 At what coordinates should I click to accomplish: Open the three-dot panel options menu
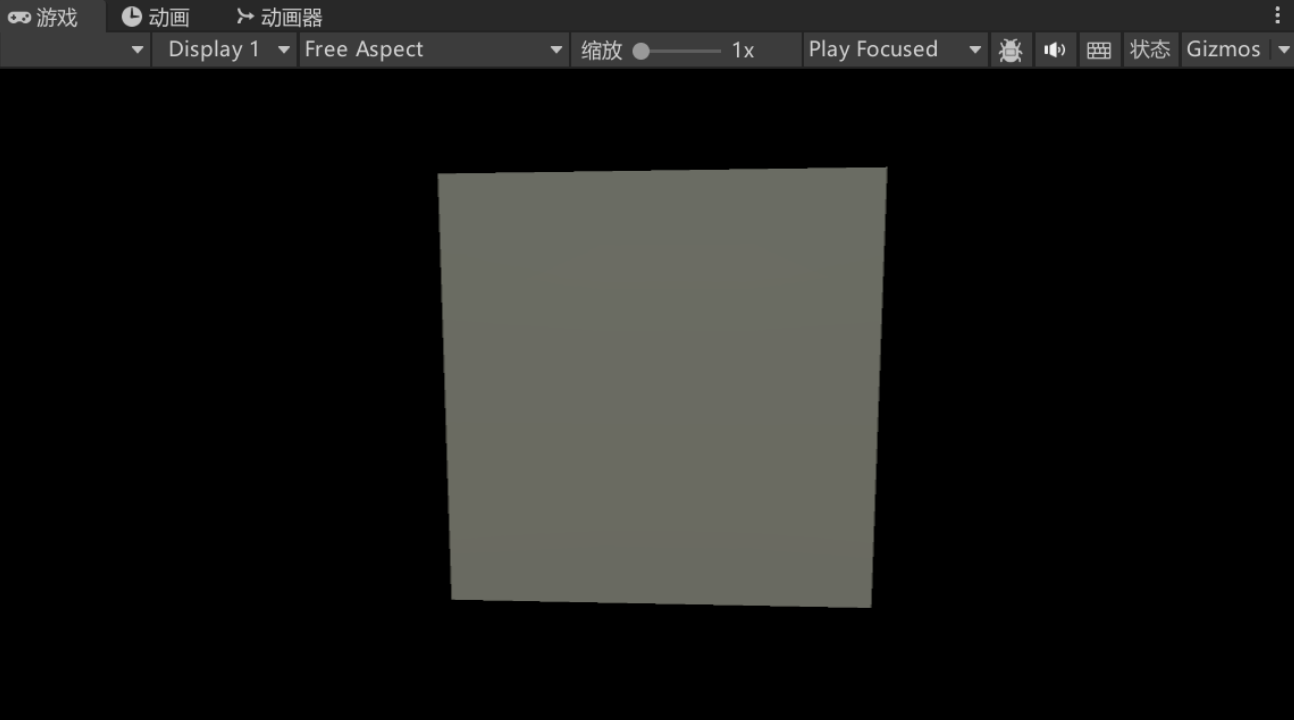(1277, 16)
